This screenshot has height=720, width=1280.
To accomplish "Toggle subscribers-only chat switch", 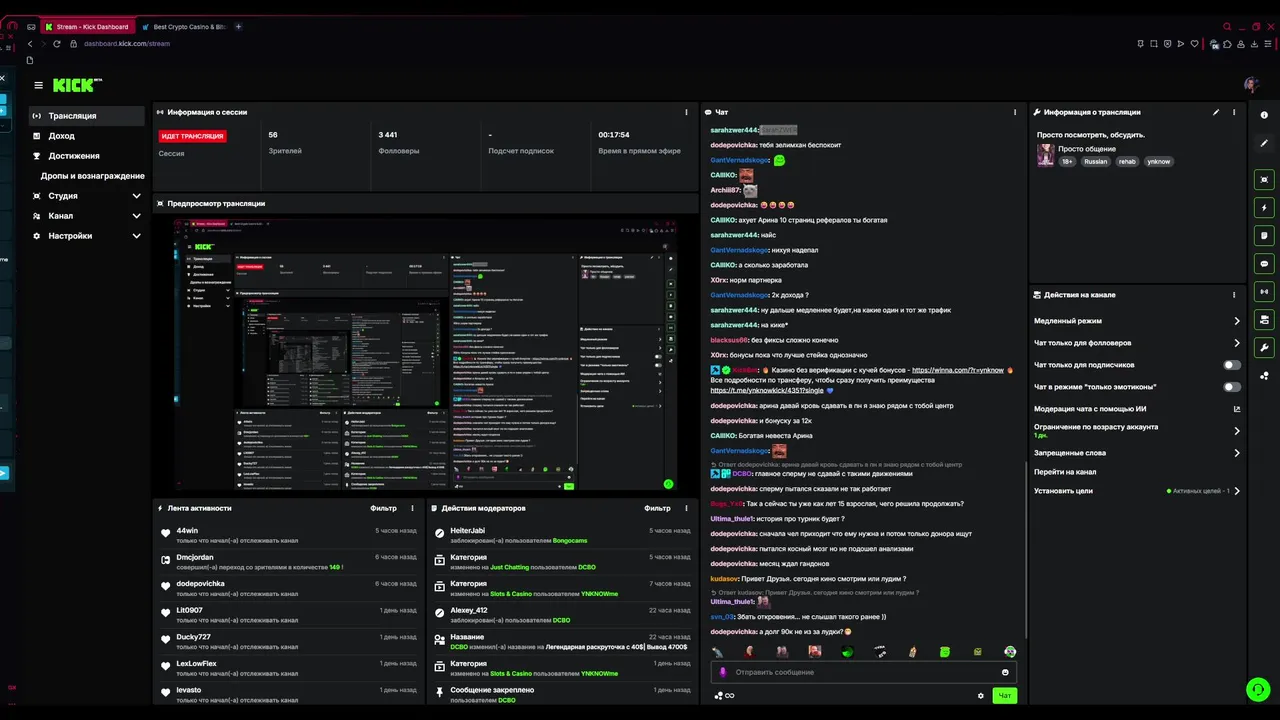I will (1232, 365).
